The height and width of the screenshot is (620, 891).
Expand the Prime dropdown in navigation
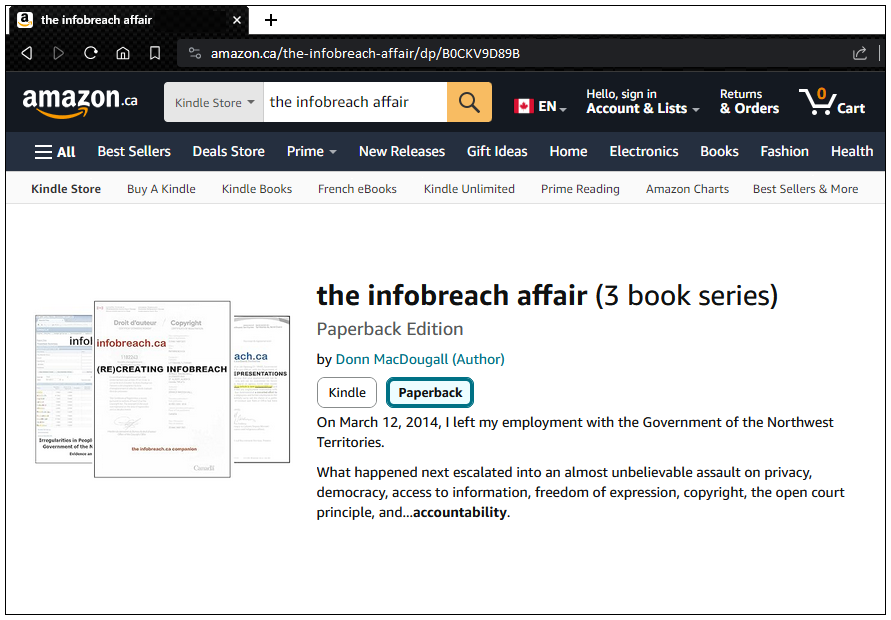[311, 152]
